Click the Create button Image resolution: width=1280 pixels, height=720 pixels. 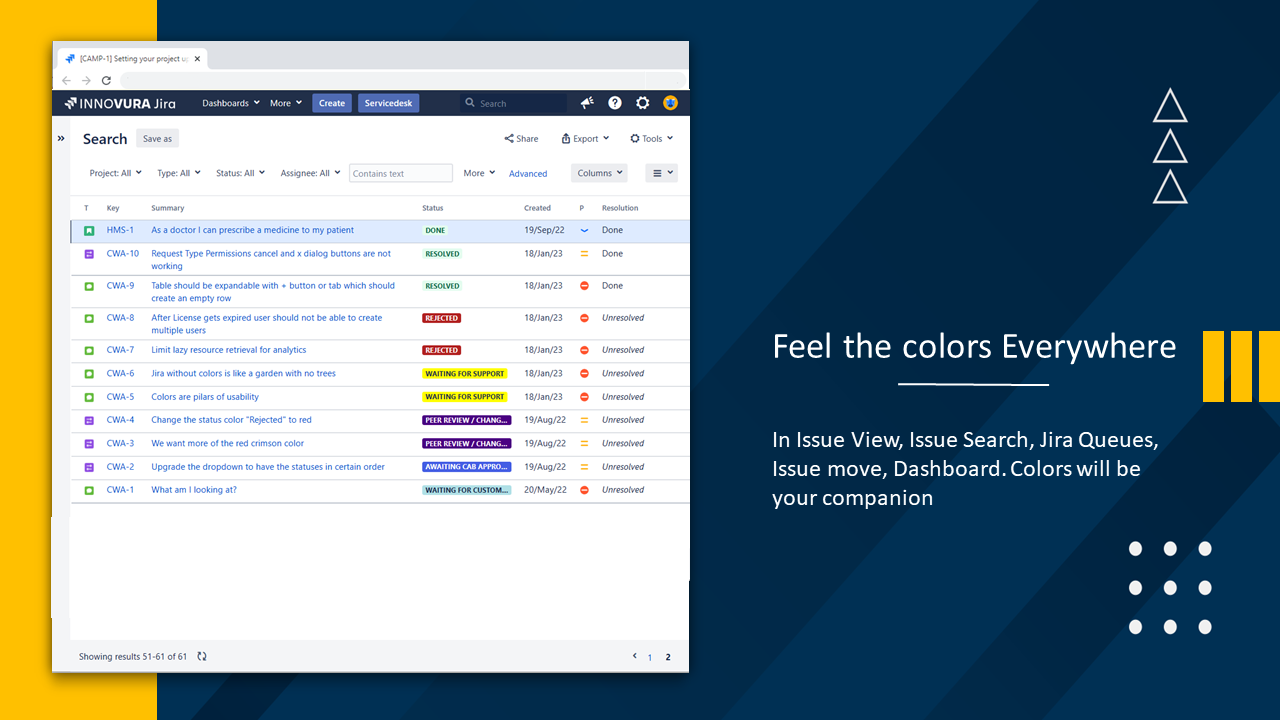pos(332,103)
